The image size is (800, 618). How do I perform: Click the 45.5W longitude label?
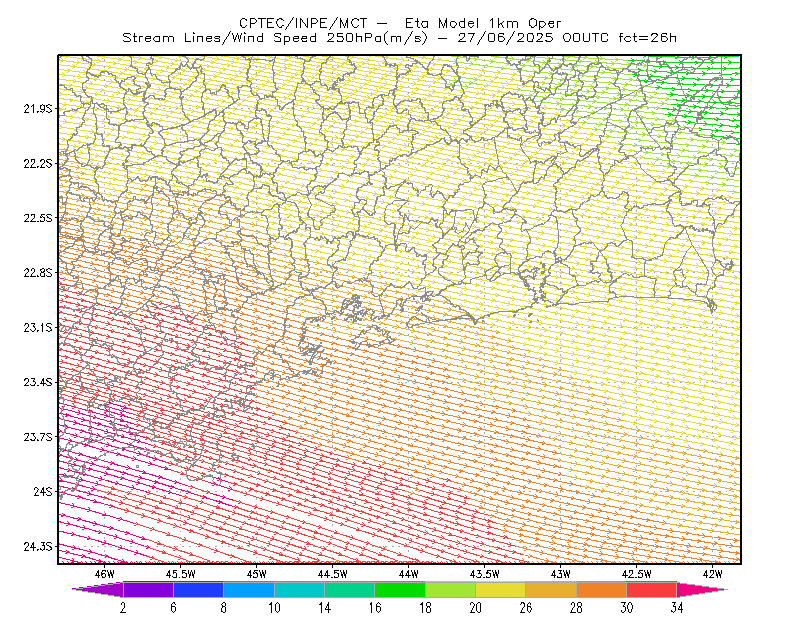(x=181, y=574)
